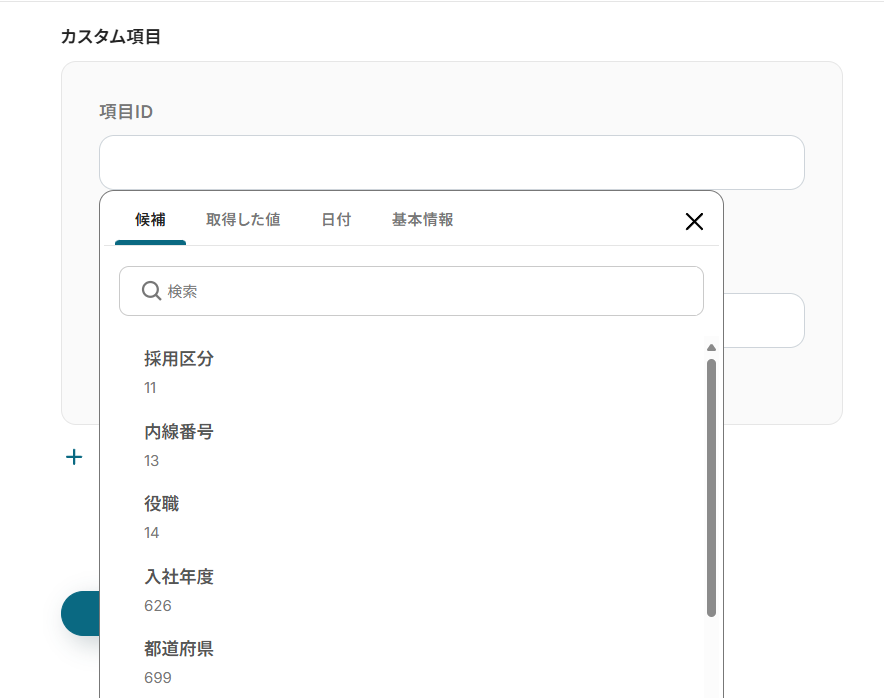
Task: Select the 役職 candidate entry
Action: tap(162, 504)
